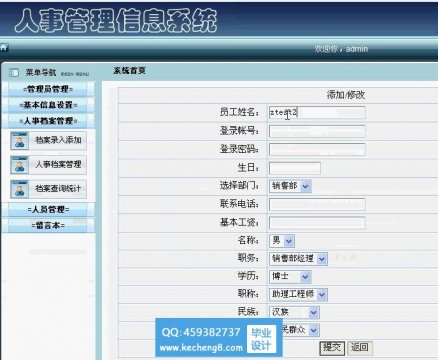
Task: Click the 基本工资 salary input field
Action: (x=317, y=223)
